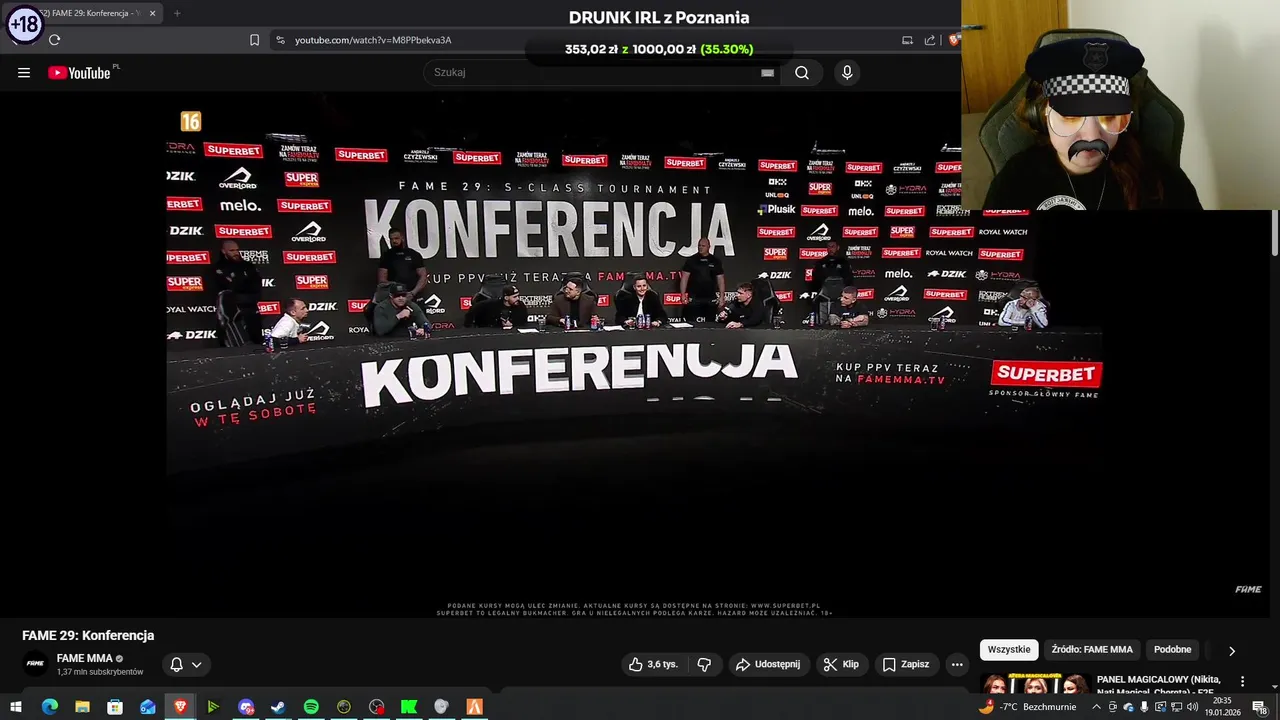Screen dimensions: 1280x720
Task: Open the on-screen keyboard in search box
Action: coord(767,72)
